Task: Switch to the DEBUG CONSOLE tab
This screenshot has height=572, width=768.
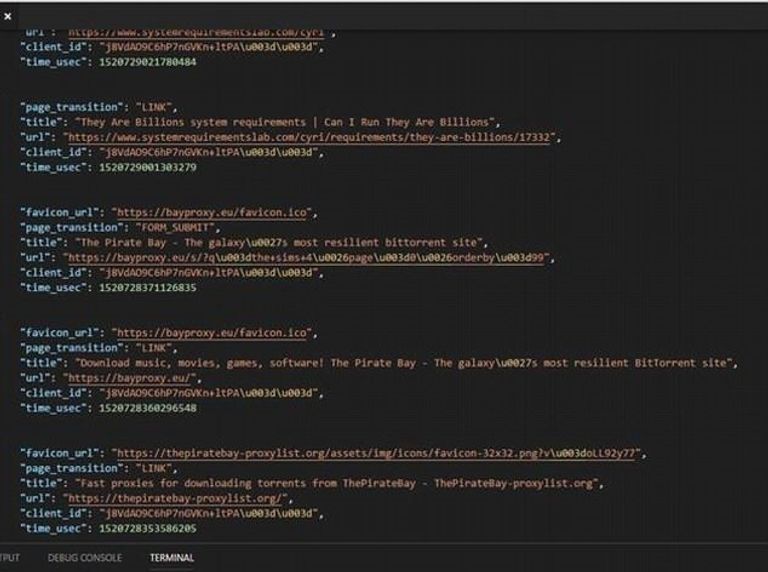Action: click(x=84, y=558)
